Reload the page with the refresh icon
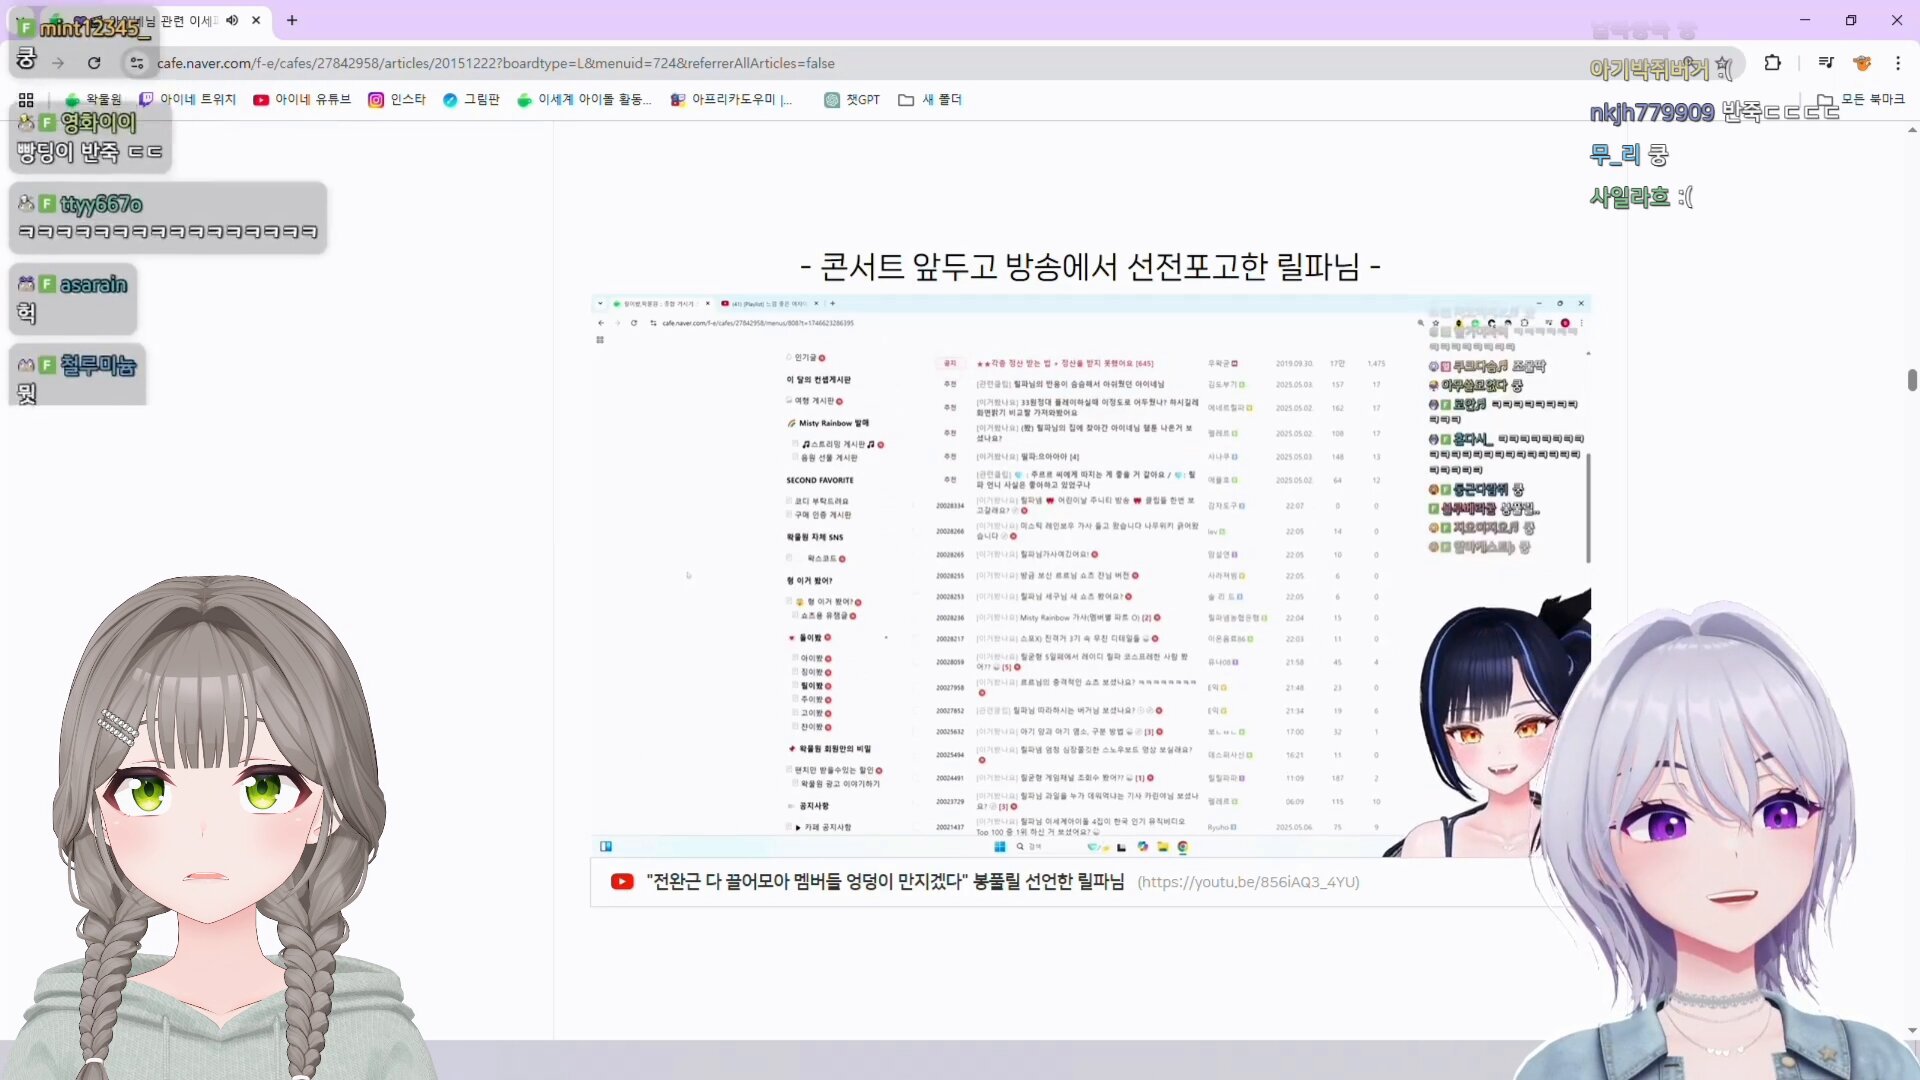Screen dimensions: 1920x1080 94,63
